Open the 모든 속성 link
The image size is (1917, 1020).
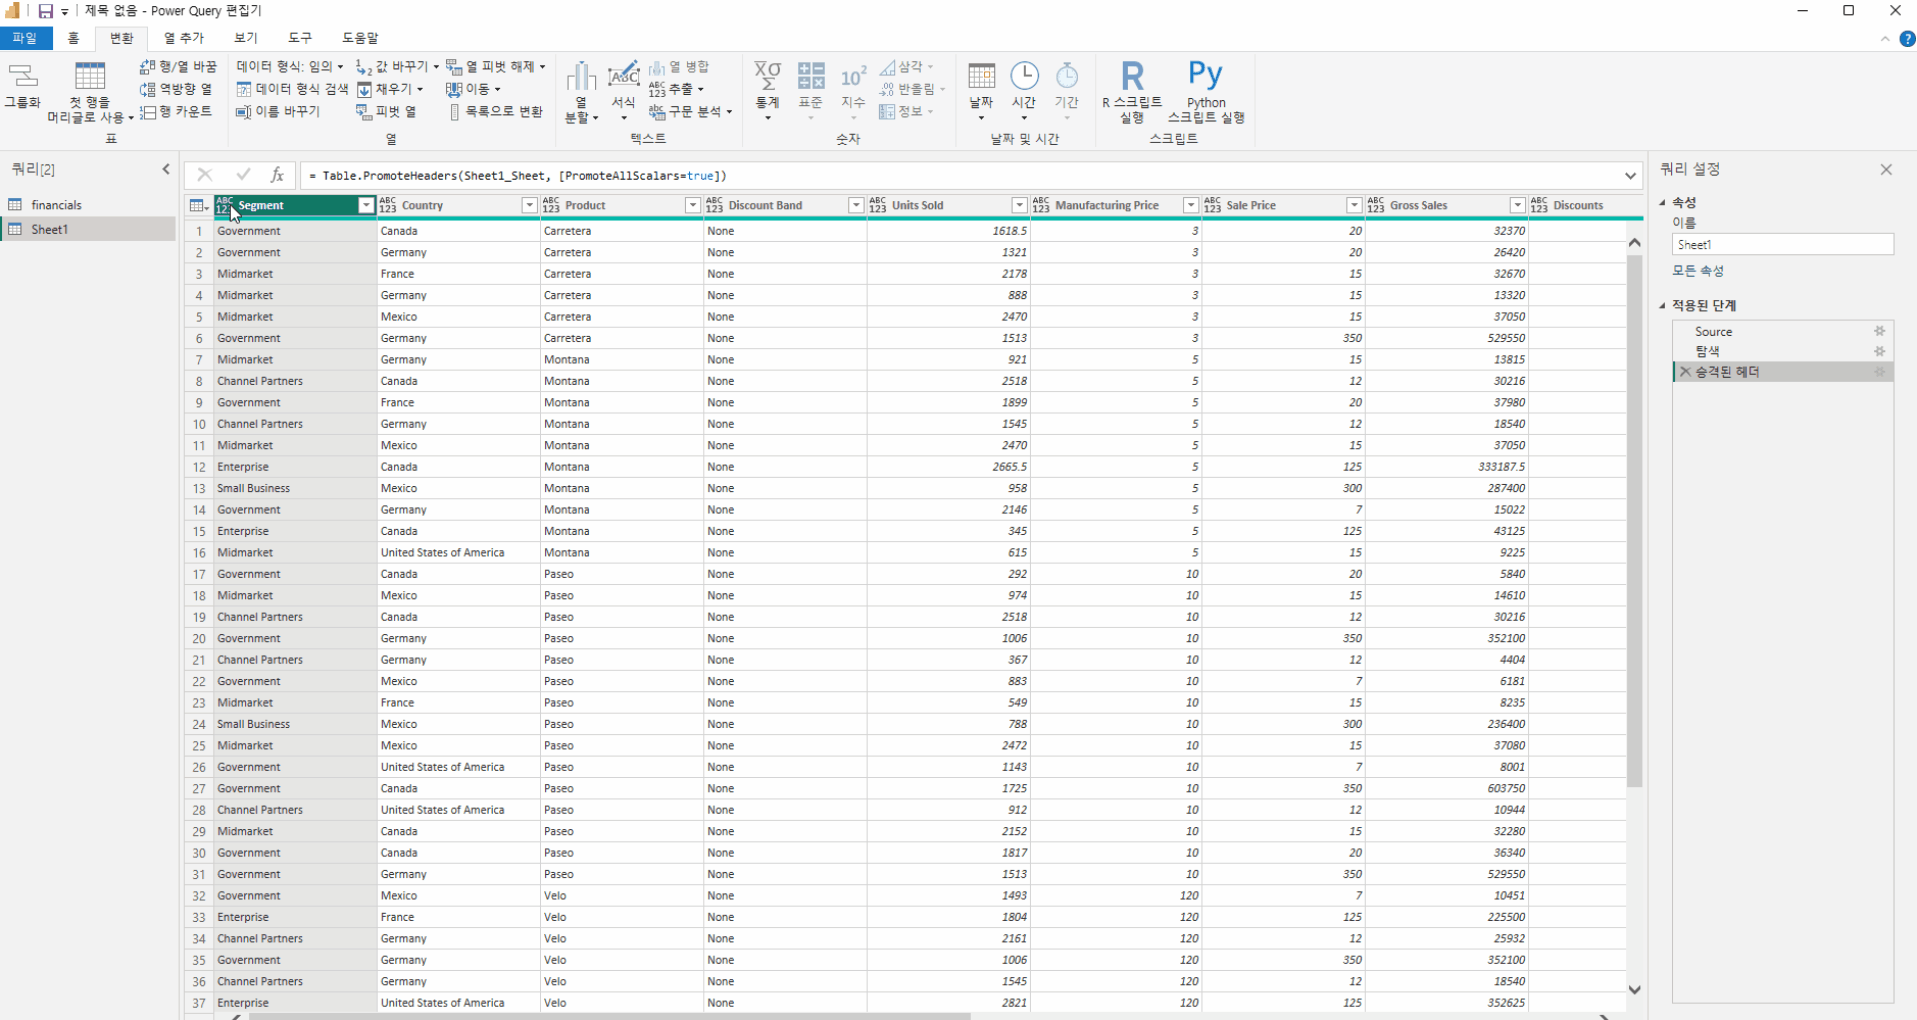(1698, 271)
